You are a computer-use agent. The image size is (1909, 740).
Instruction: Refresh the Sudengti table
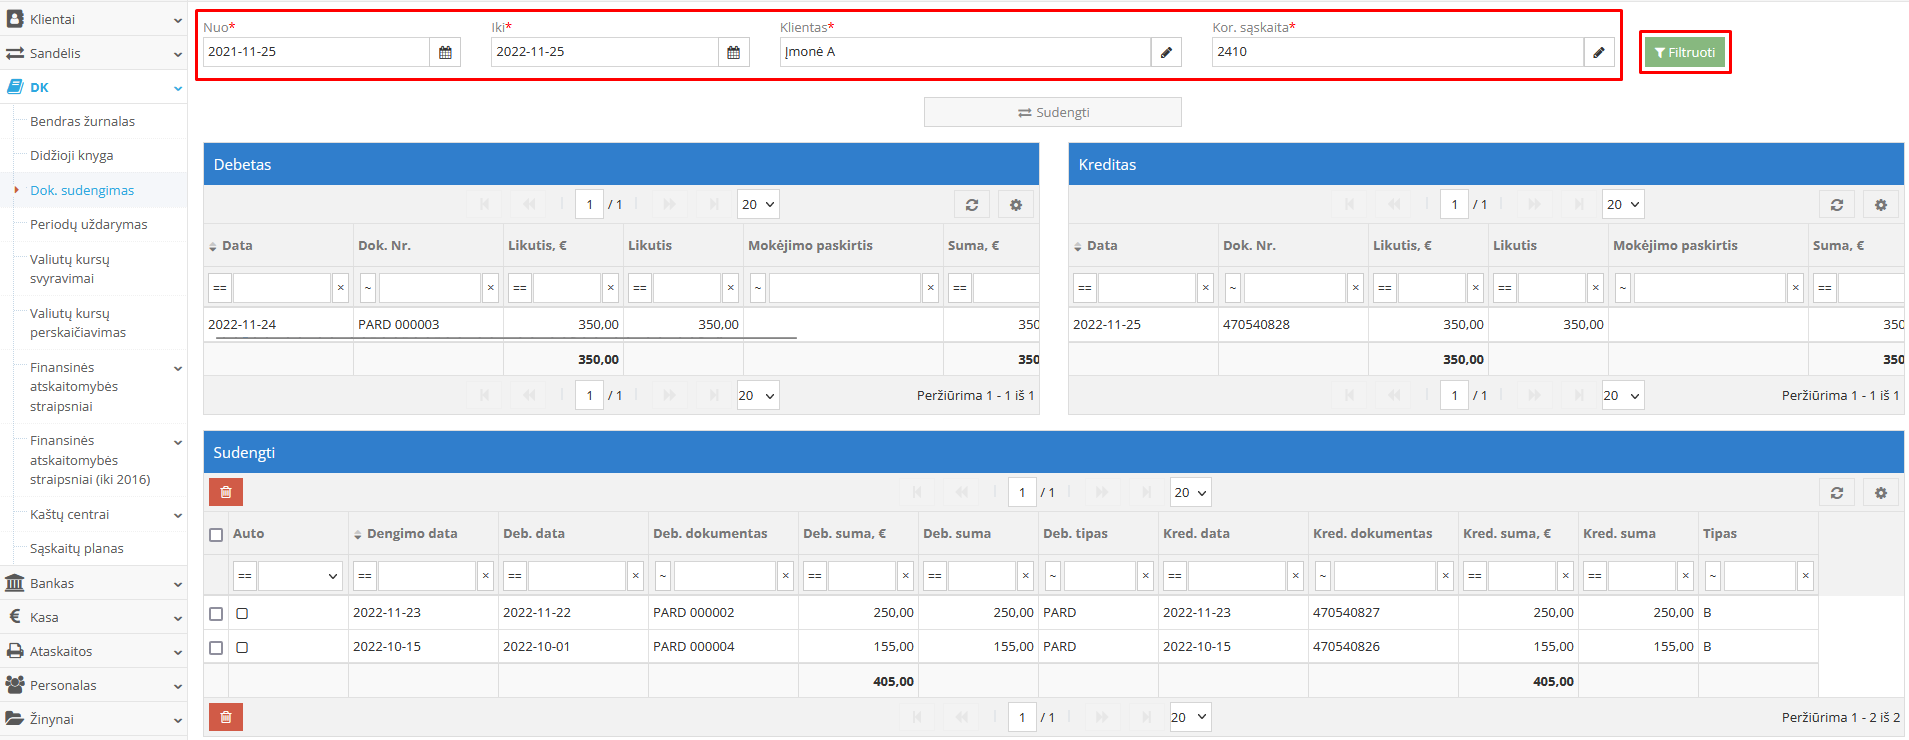(1836, 493)
